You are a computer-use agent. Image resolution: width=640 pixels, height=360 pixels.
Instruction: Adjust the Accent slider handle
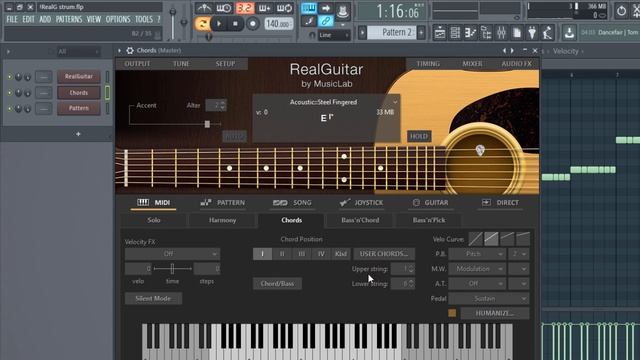[207, 124]
